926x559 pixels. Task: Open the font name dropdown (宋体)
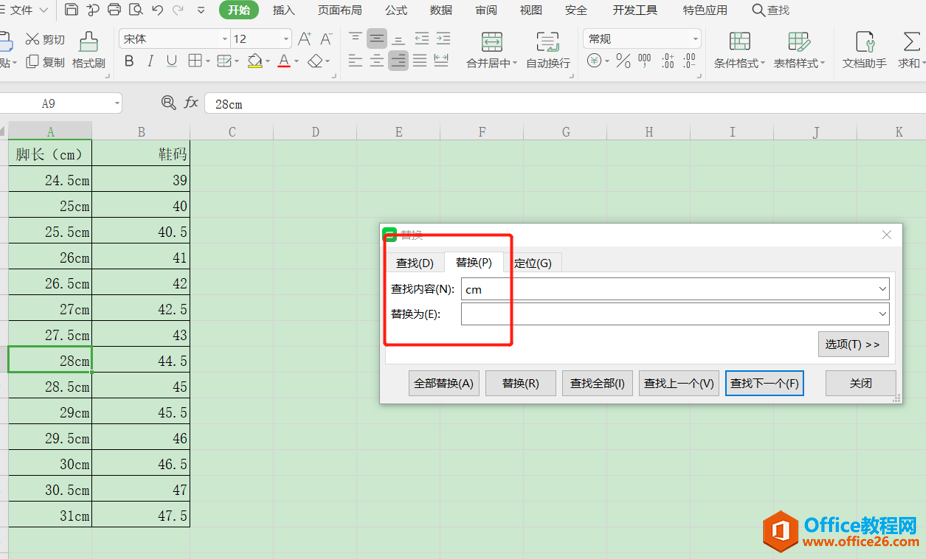tap(224, 39)
